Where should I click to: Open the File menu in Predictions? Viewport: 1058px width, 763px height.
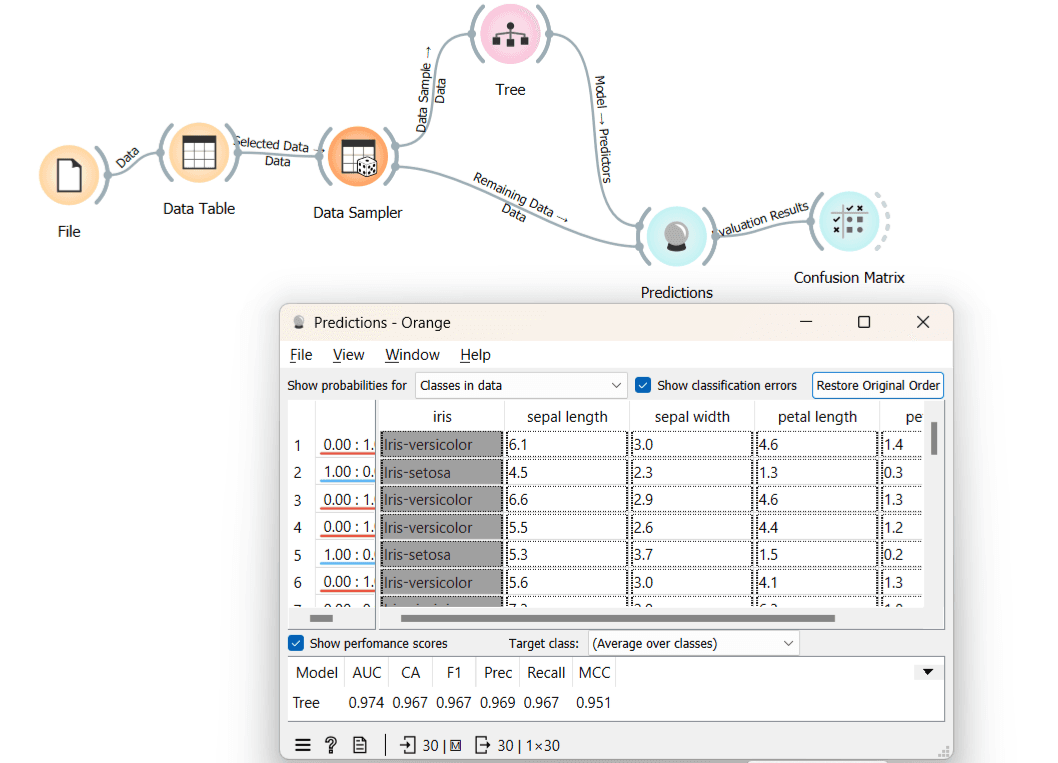301,355
